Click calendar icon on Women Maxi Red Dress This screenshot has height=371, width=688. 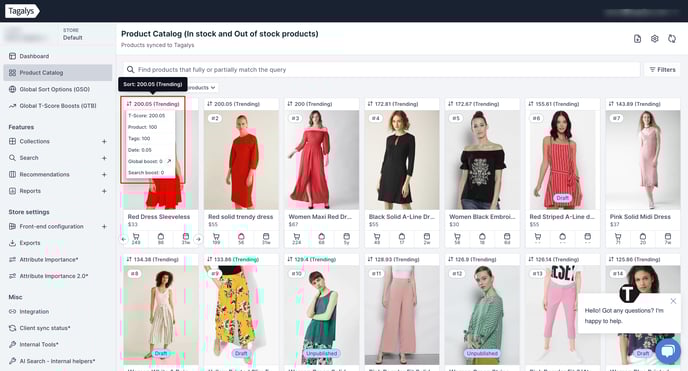point(347,237)
